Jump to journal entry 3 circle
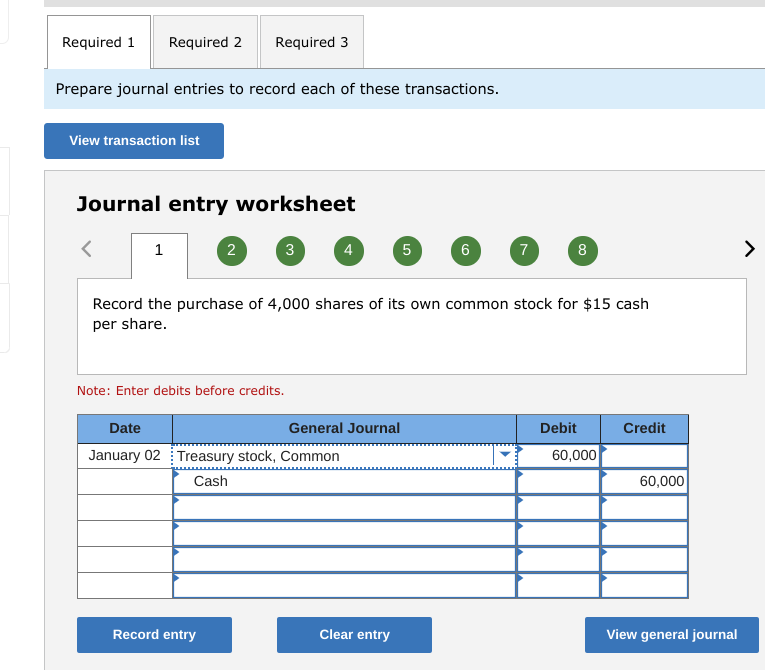 pos(290,251)
